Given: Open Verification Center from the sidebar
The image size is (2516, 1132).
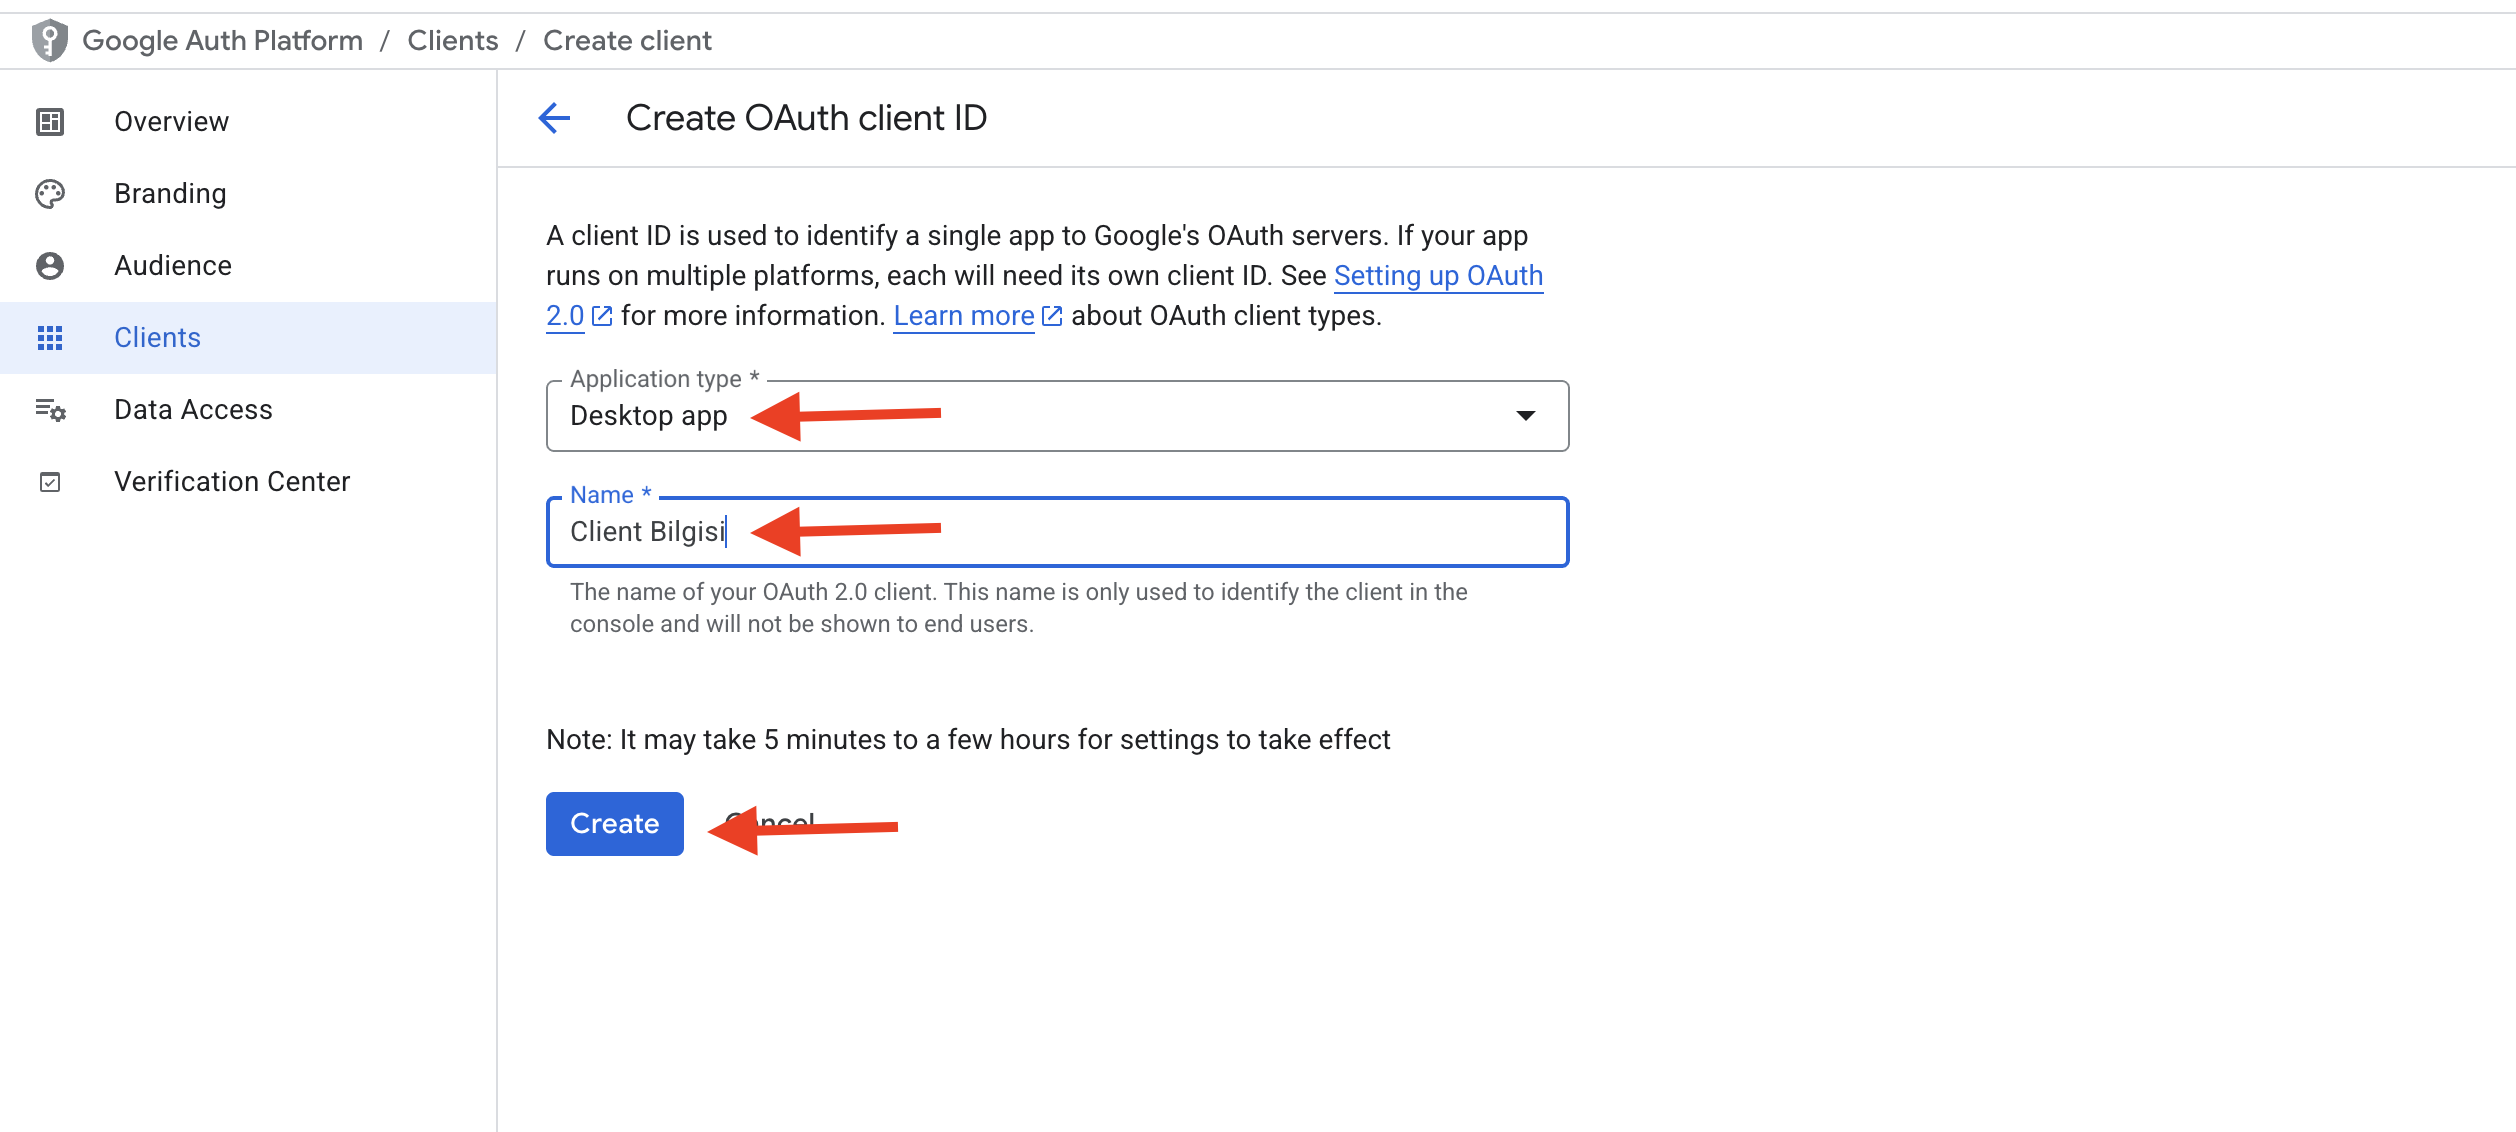Looking at the screenshot, I should [232, 482].
